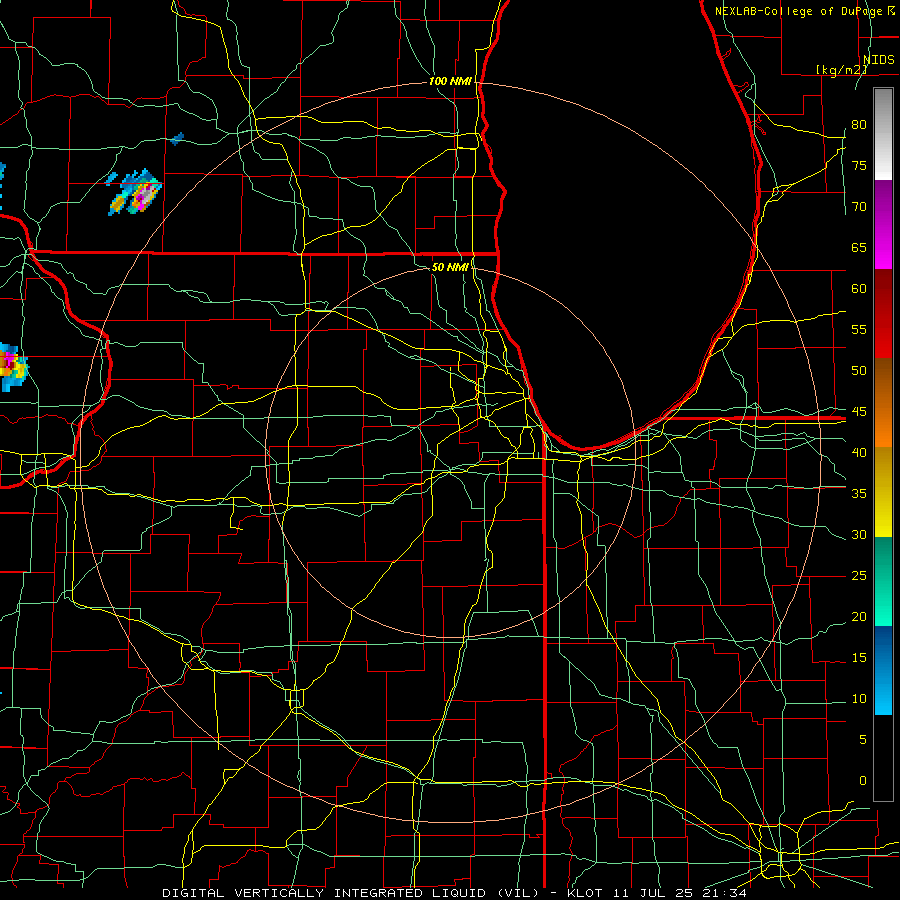Select the red segment of the color scale
Image resolution: width=900 pixels, height=900 pixels.
(883, 314)
